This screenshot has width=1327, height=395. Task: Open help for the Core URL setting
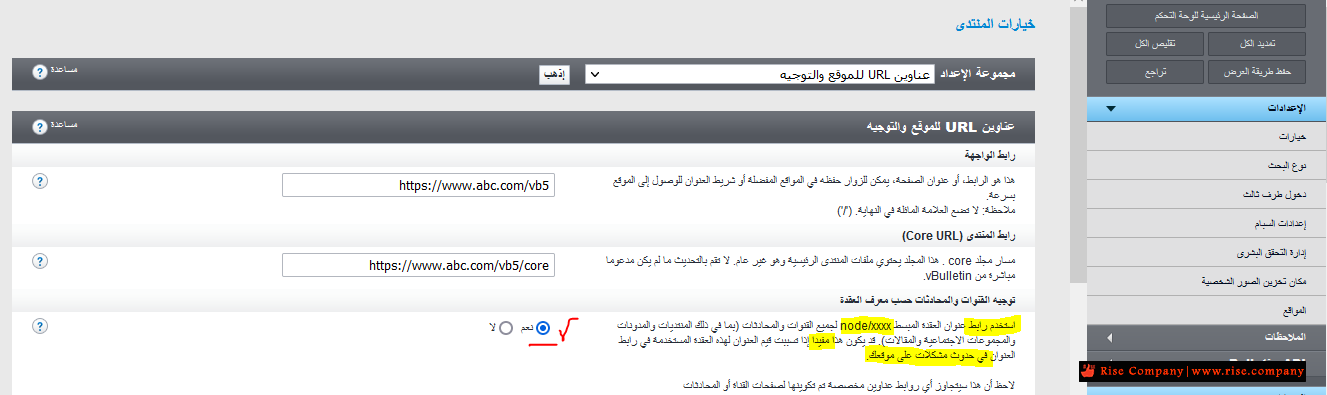tap(40, 260)
